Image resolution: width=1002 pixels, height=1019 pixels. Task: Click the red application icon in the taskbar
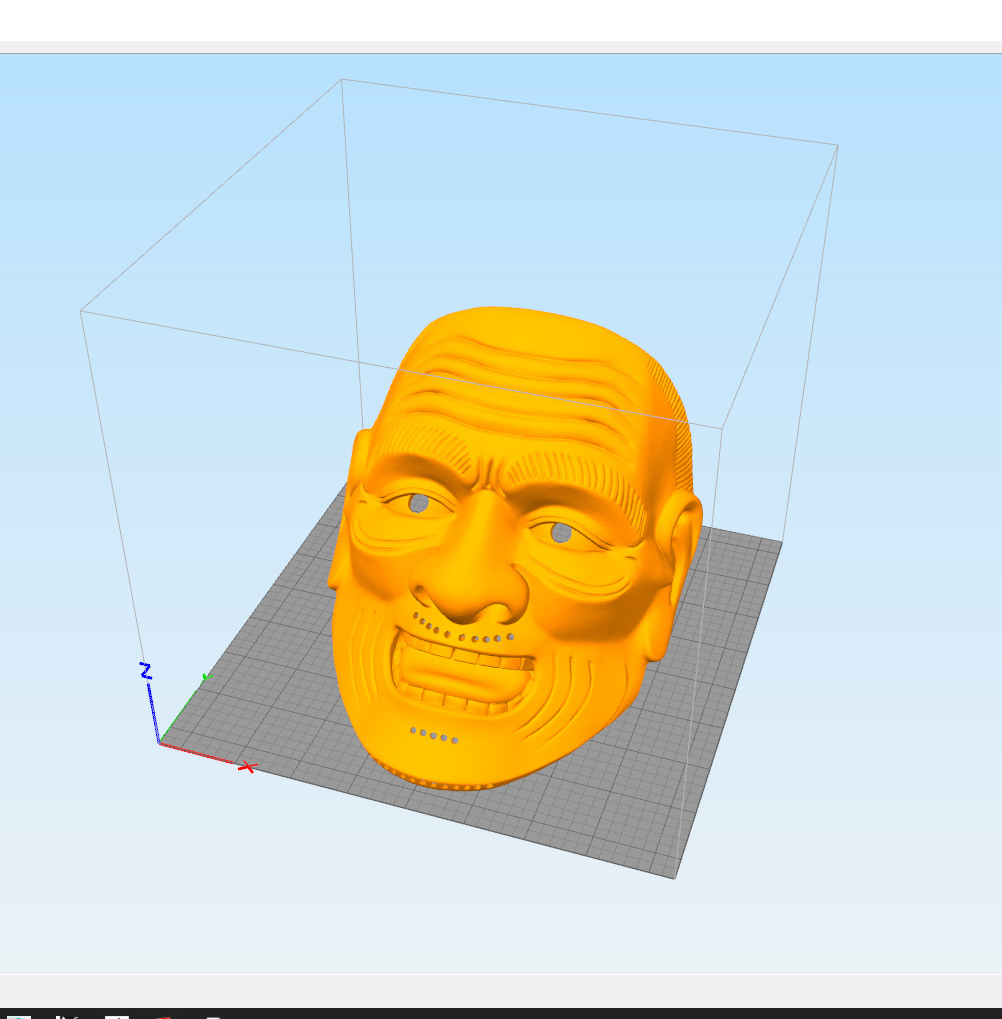tap(165, 1015)
